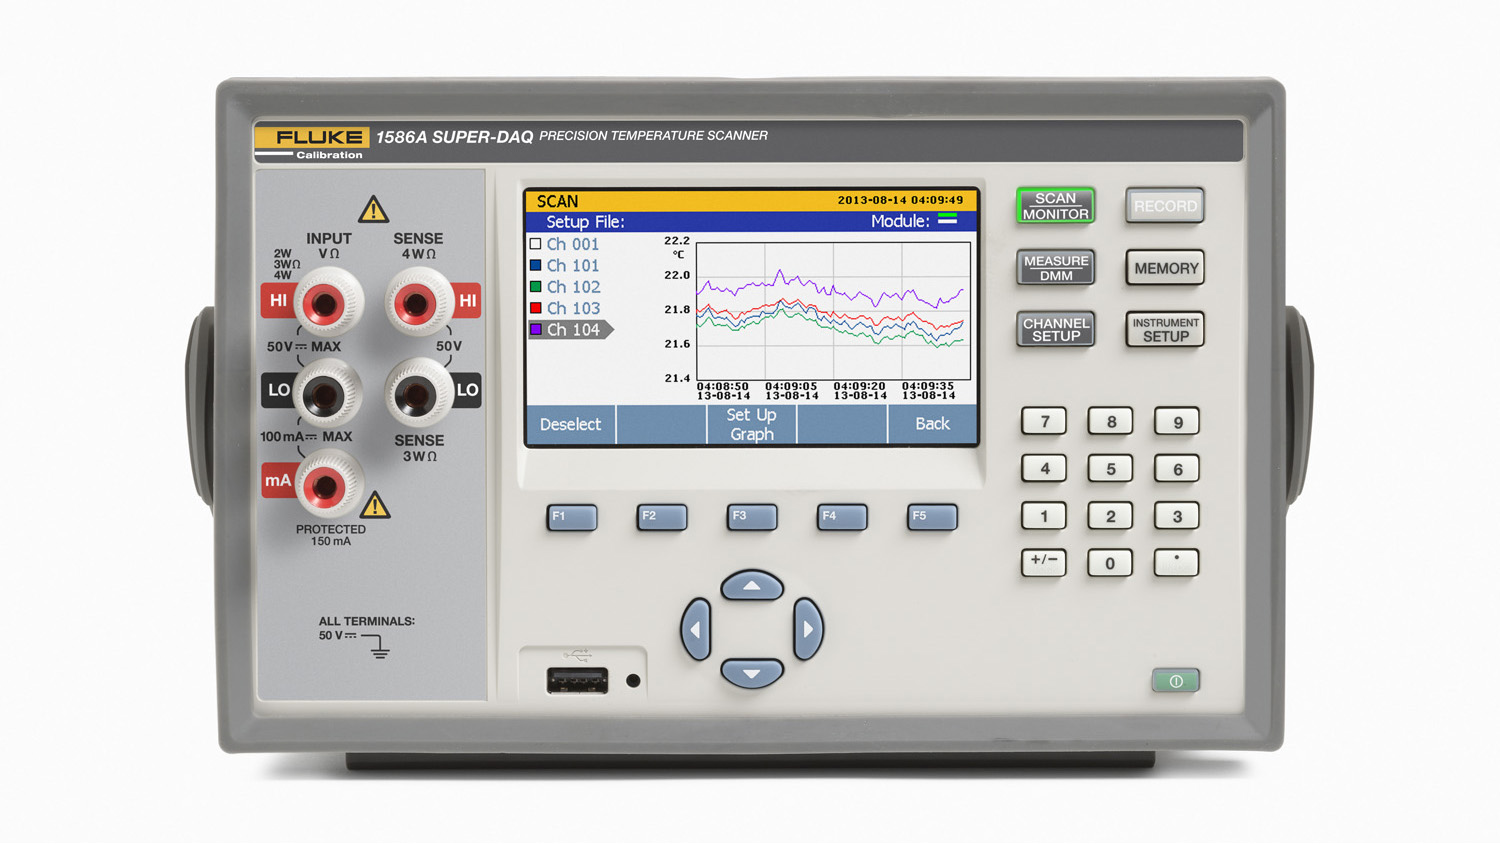Click the SCAN title on screen
Screen dimensions: 1500x844
[557, 201]
